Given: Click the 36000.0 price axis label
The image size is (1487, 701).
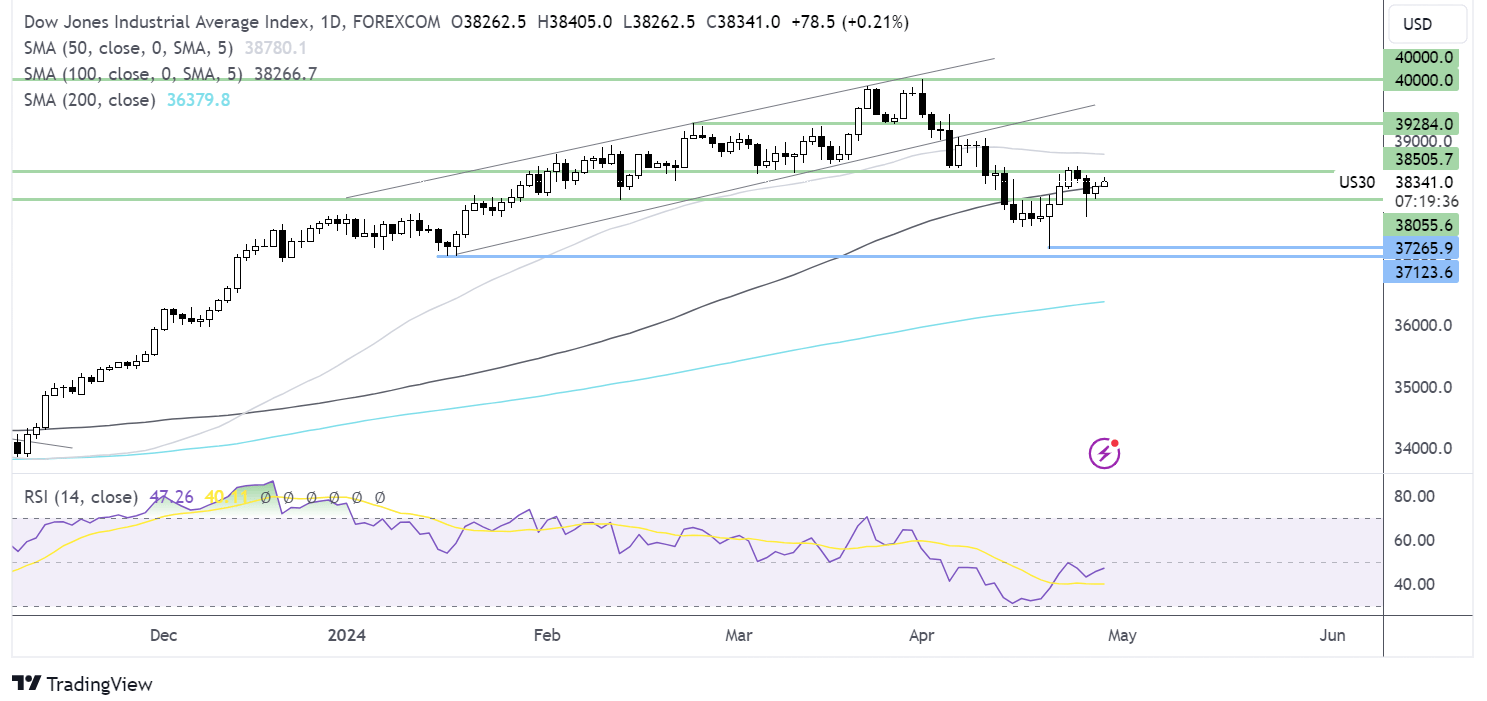Looking at the screenshot, I should point(1421,325).
